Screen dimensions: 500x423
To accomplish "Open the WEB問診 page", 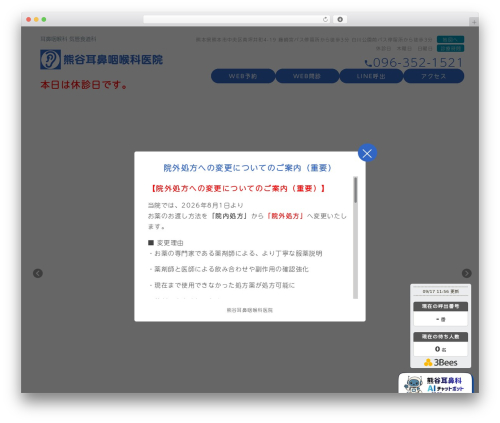I will coord(307,76).
